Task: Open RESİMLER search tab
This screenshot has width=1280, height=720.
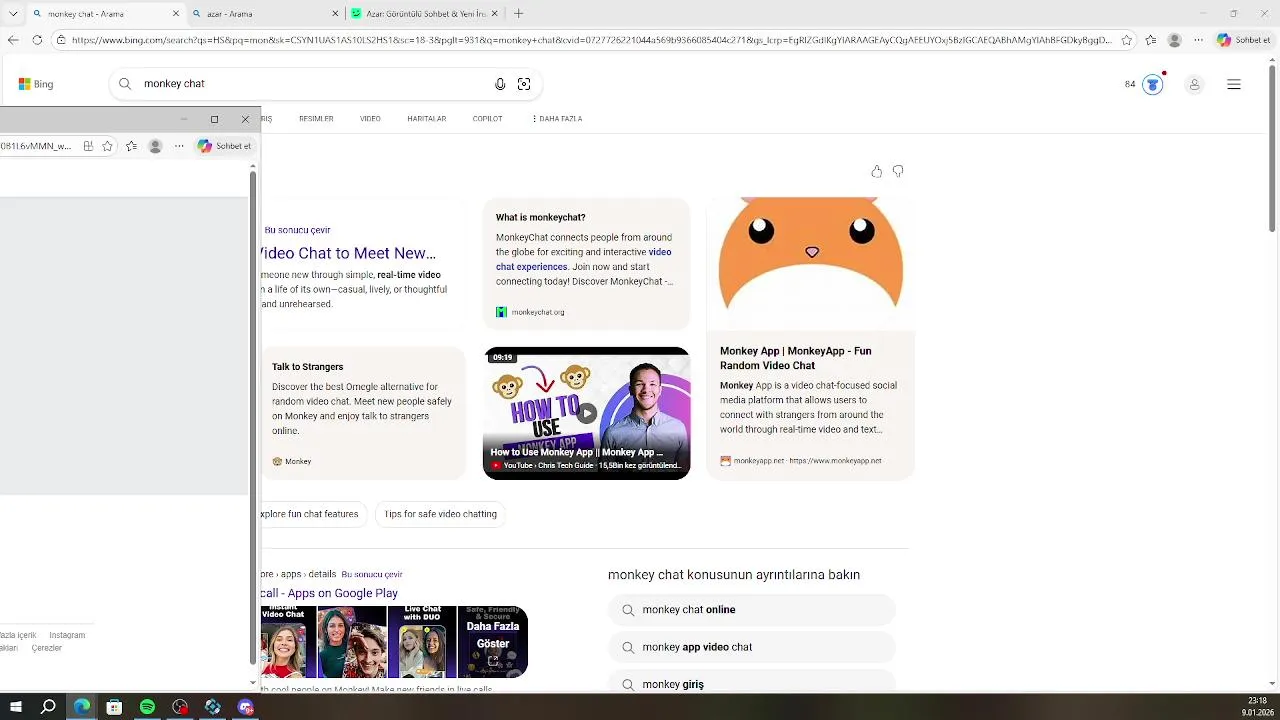Action: [x=316, y=119]
